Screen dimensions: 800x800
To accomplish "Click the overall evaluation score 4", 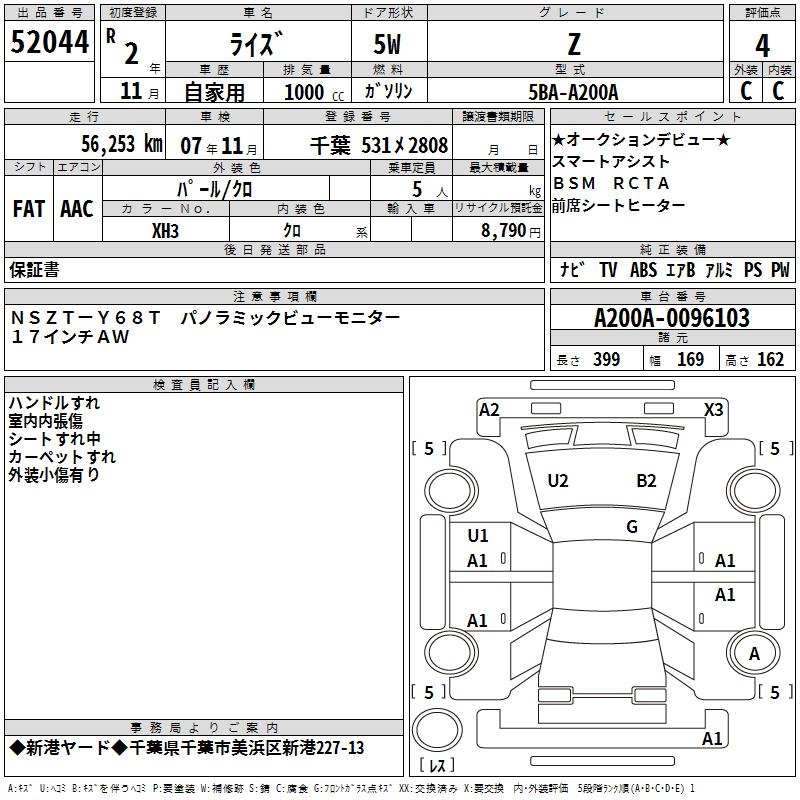I will (762, 45).
